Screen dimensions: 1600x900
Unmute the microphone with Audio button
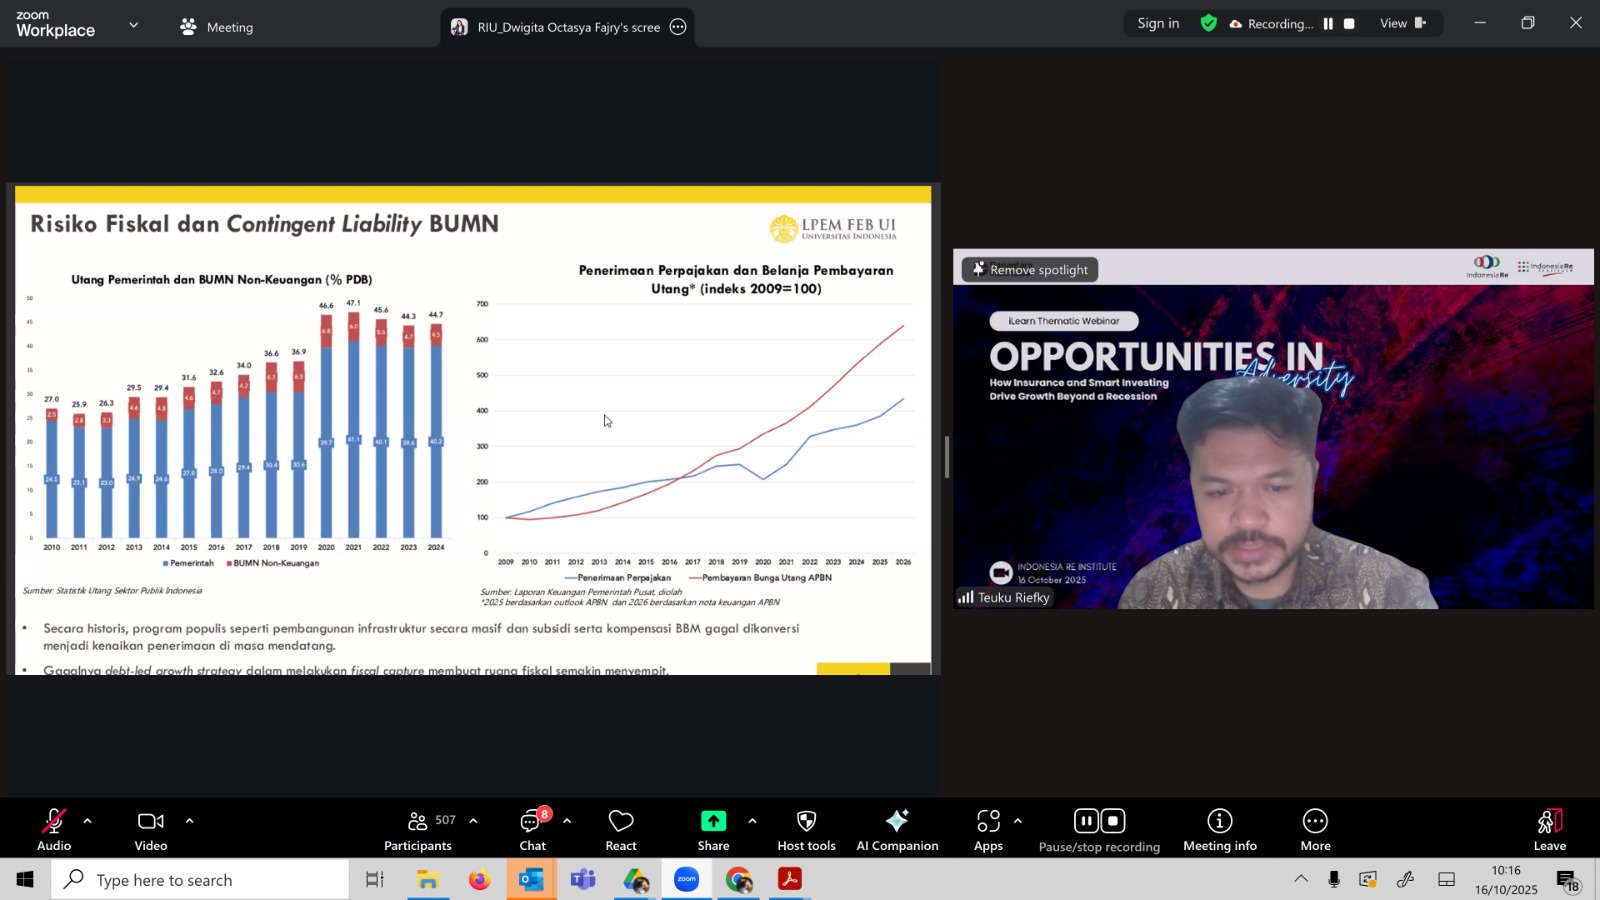click(x=54, y=830)
